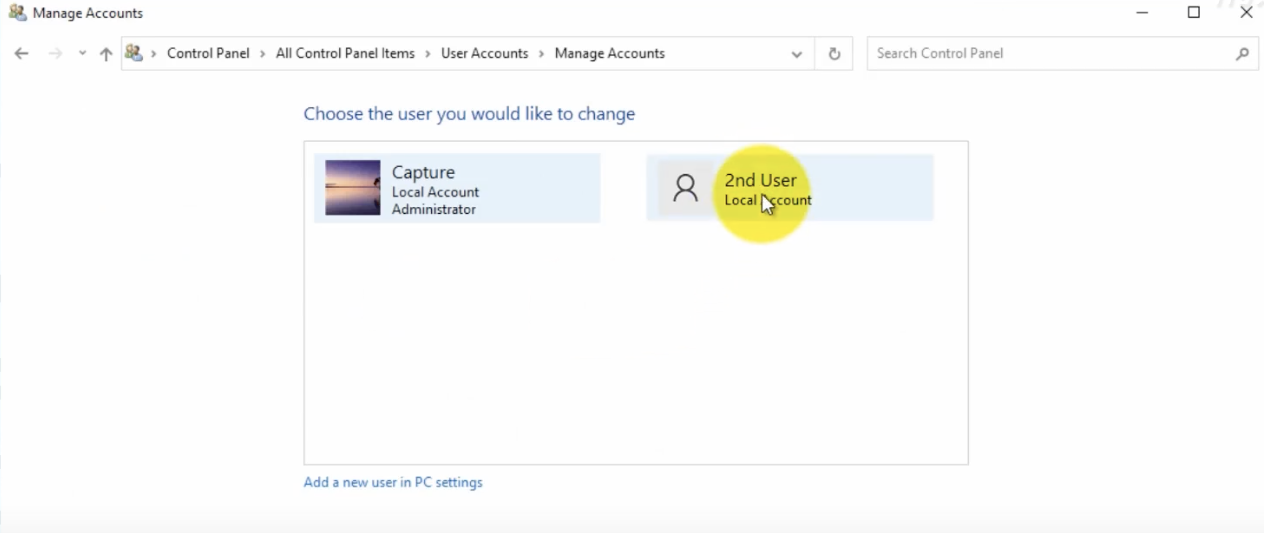The width and height of the screenshot is (1264, 533).
Task: Expand the chevron after User Accounts breadcrumb
Action: pos(541,54)
